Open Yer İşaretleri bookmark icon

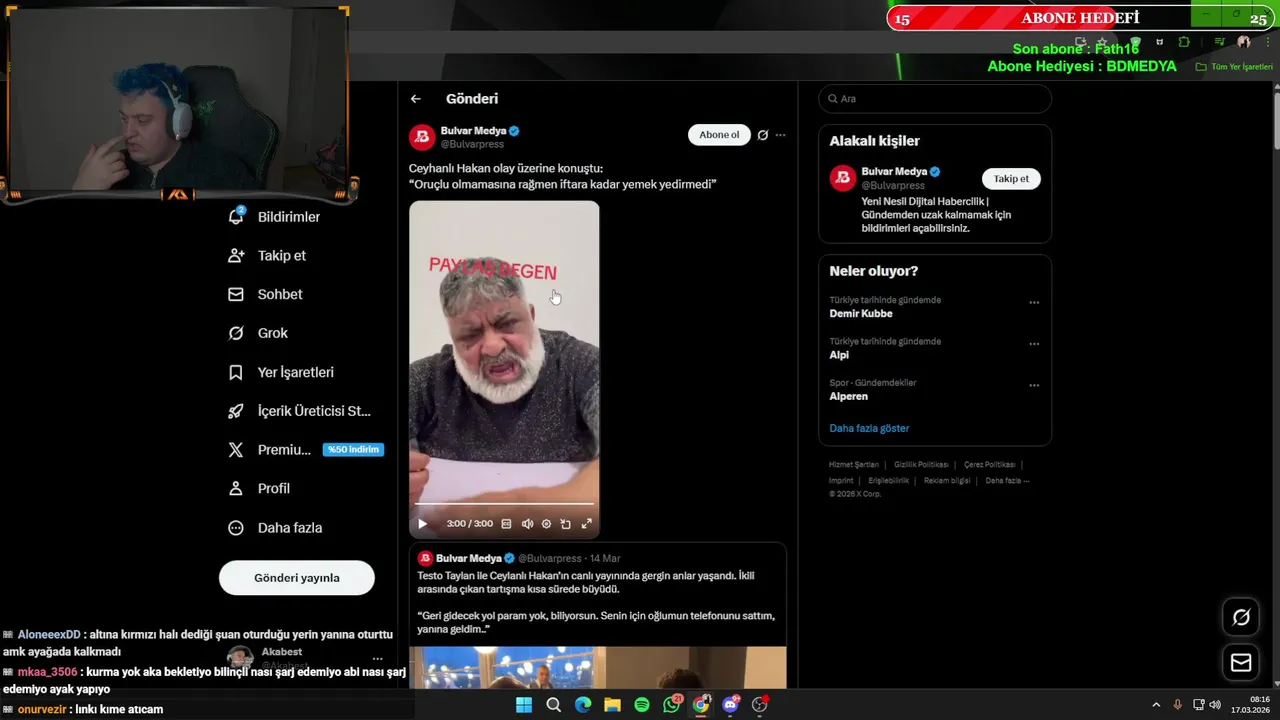click(236, 372)
